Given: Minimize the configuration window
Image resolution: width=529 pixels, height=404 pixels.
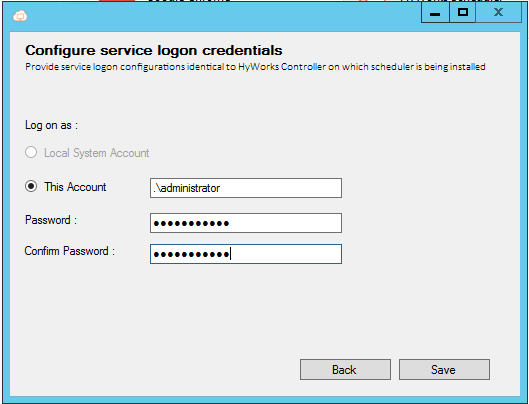Looking at the screenshot, I should coord(435,13).
